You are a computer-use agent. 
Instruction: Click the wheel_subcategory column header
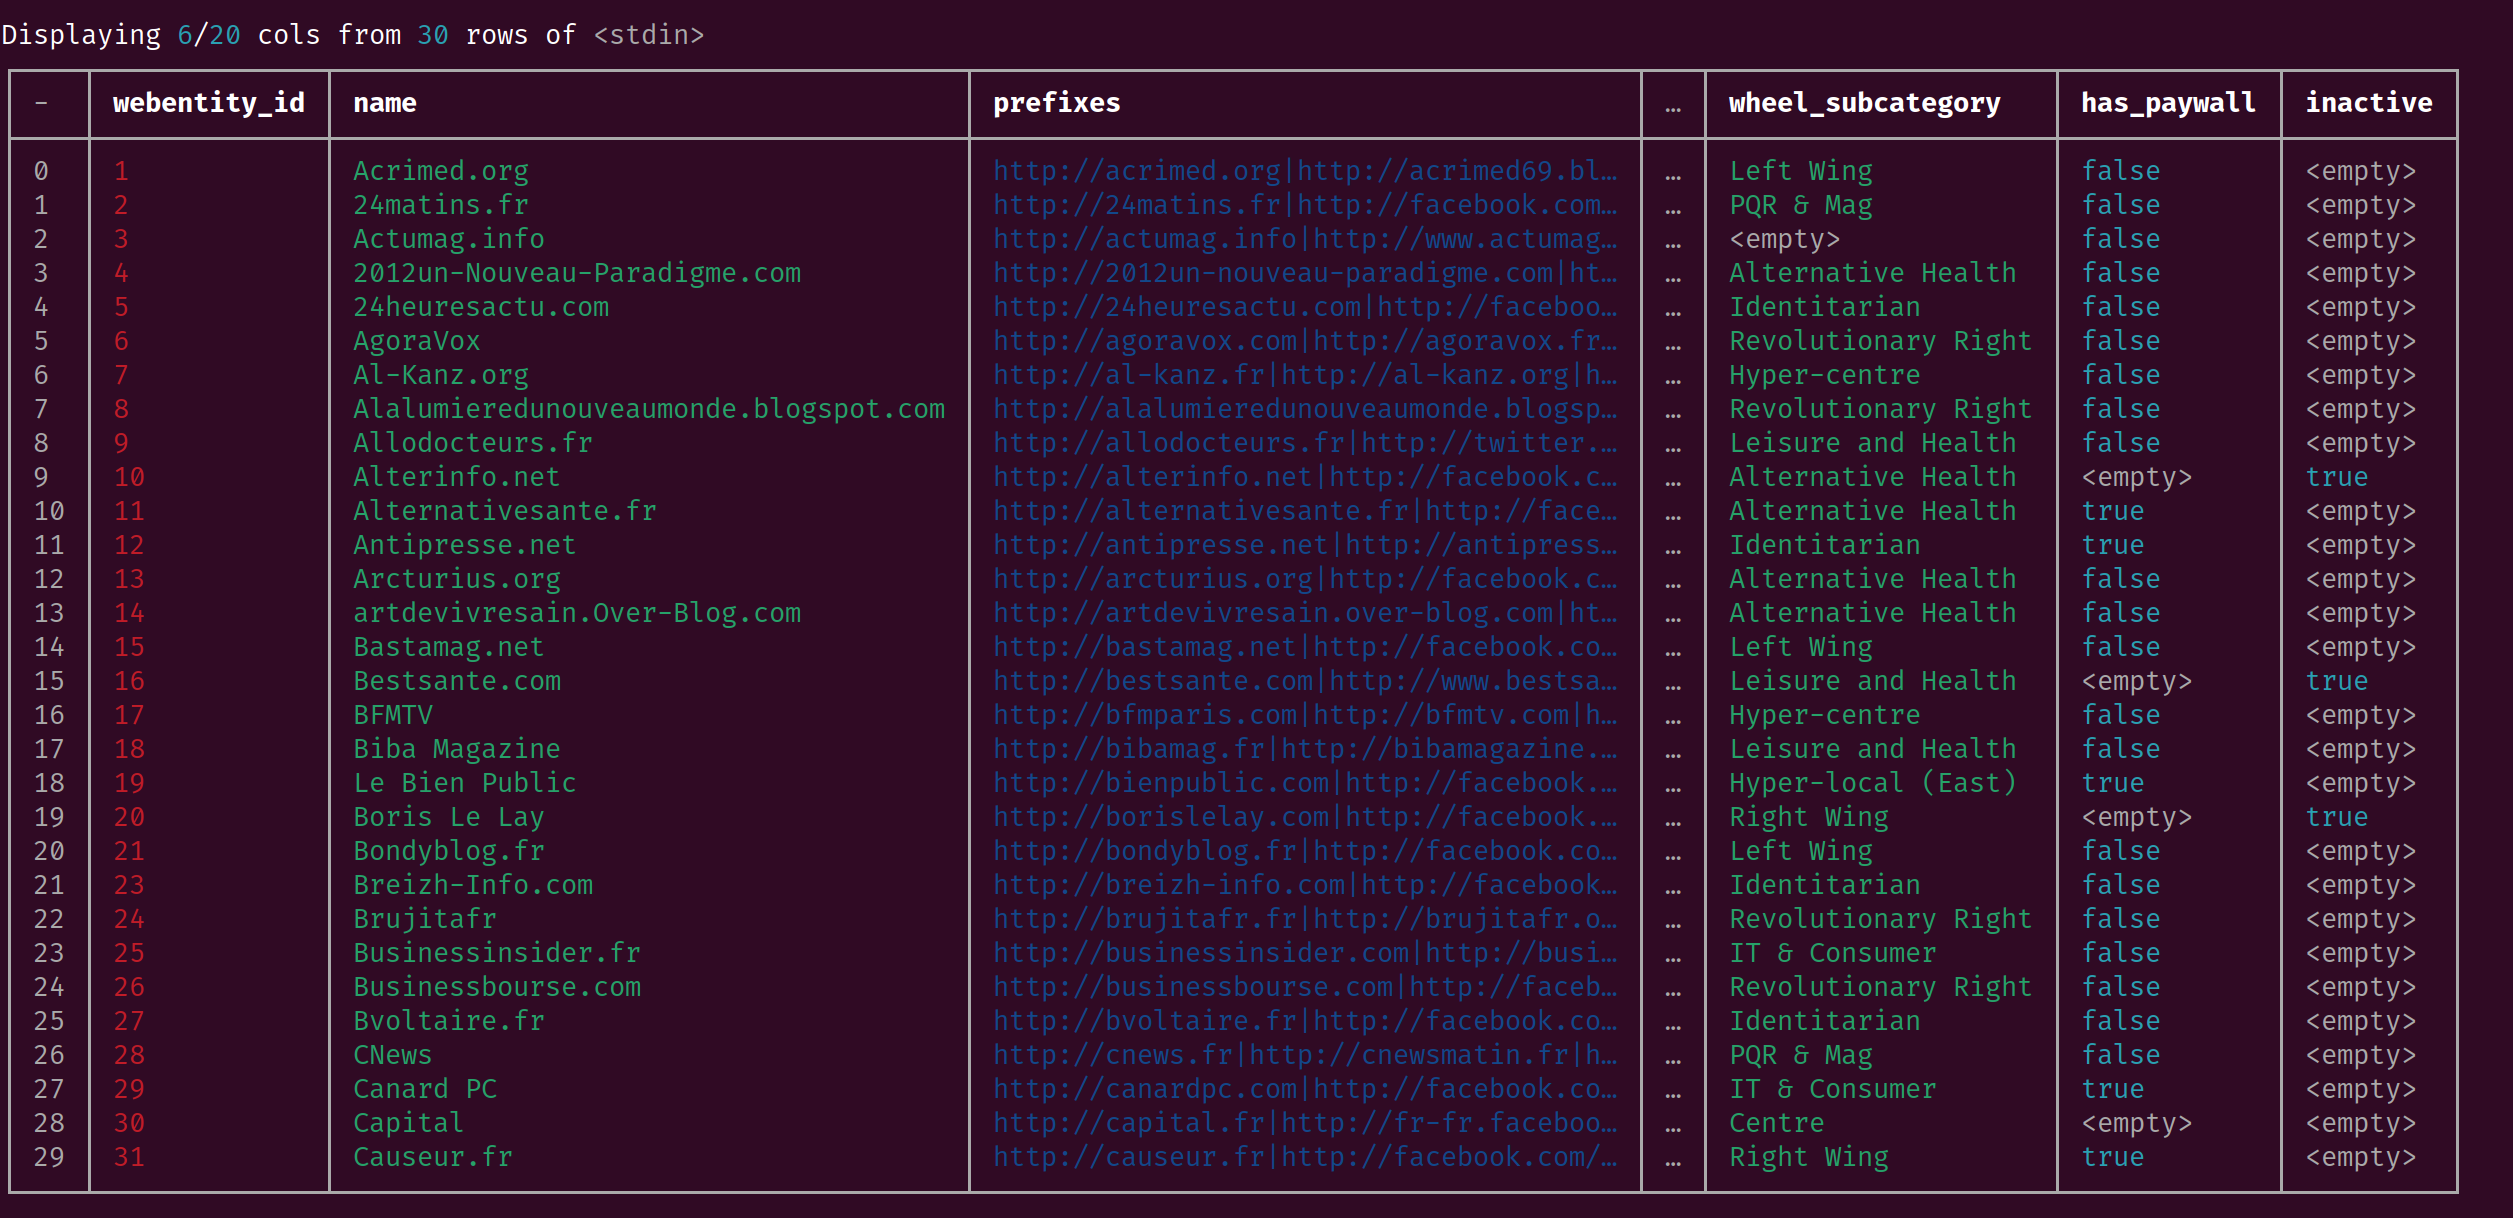click(1864, 103)
